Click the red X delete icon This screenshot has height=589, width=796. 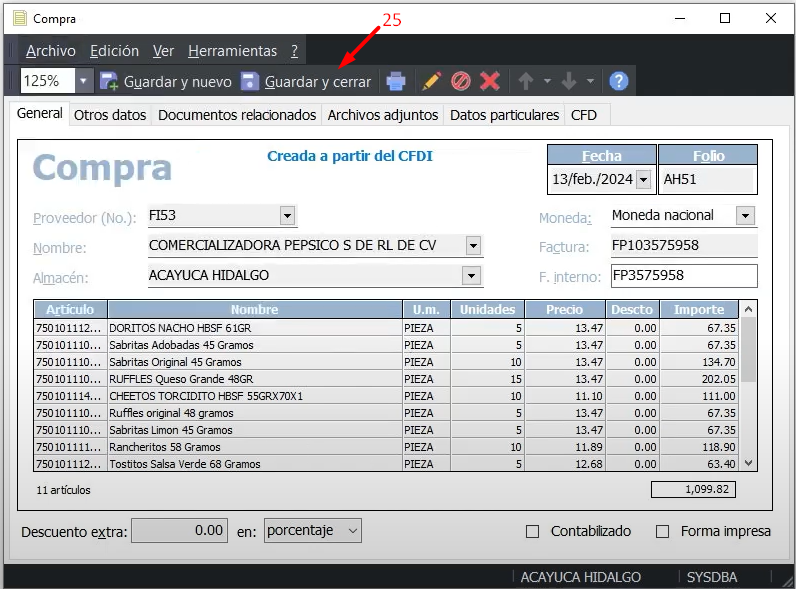pyautogui.click(x=489, y=81)
